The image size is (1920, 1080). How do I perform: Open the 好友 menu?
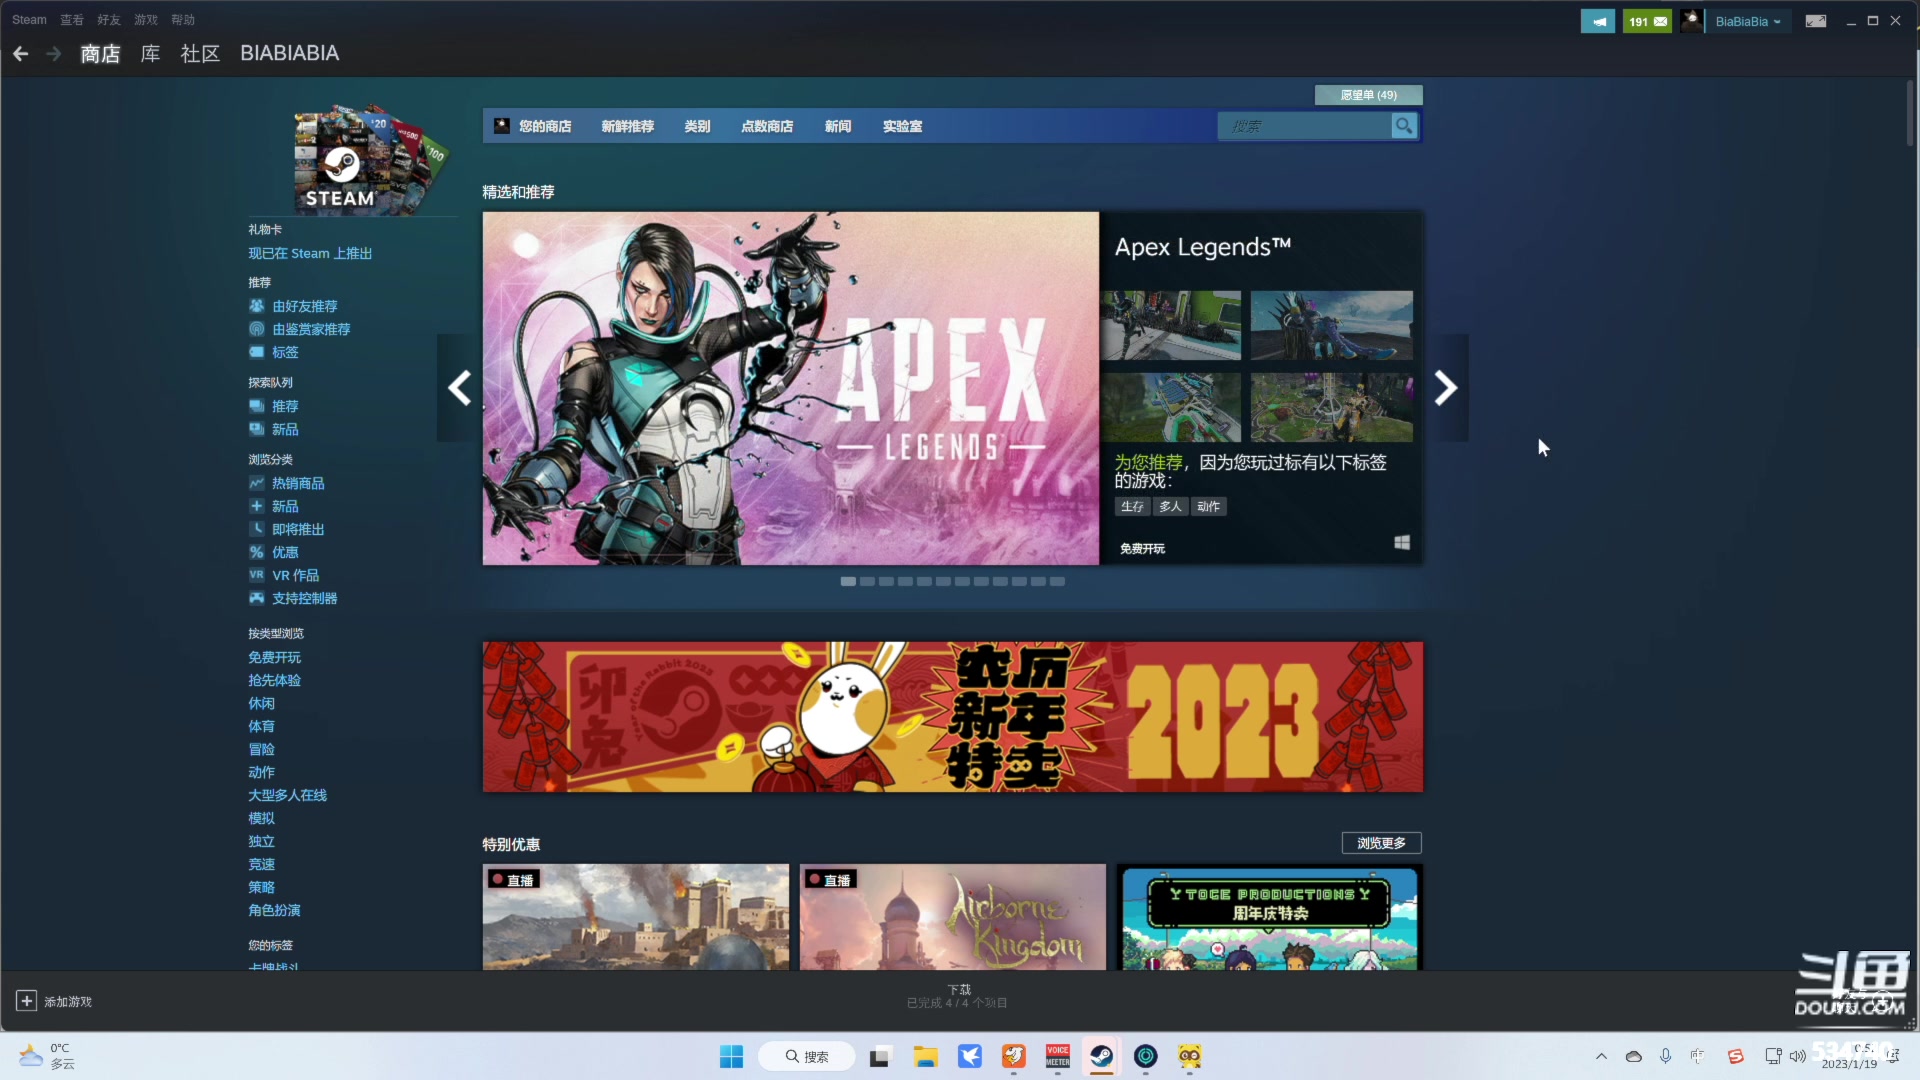pyautogui.click(x=109, y=20)
